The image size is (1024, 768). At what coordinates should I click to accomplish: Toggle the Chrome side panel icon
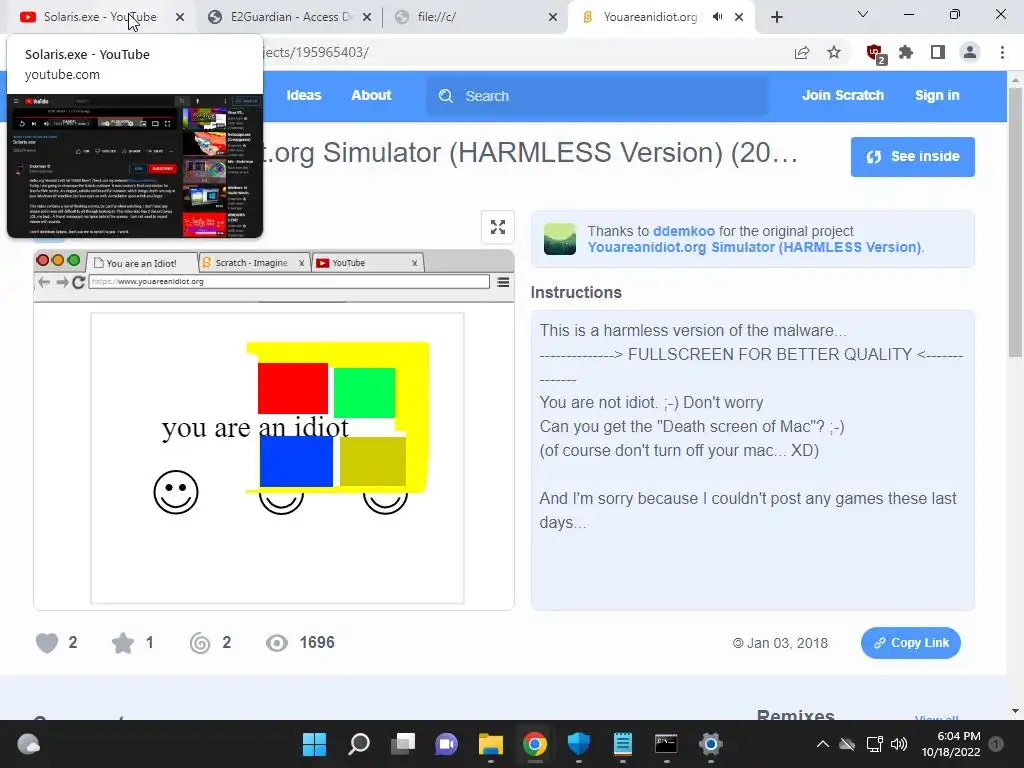pyautogui.click(x=938, y=52)
